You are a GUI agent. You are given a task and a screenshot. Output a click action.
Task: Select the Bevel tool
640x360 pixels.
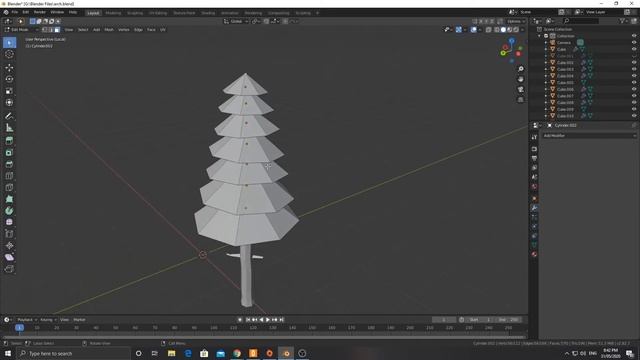9,164
